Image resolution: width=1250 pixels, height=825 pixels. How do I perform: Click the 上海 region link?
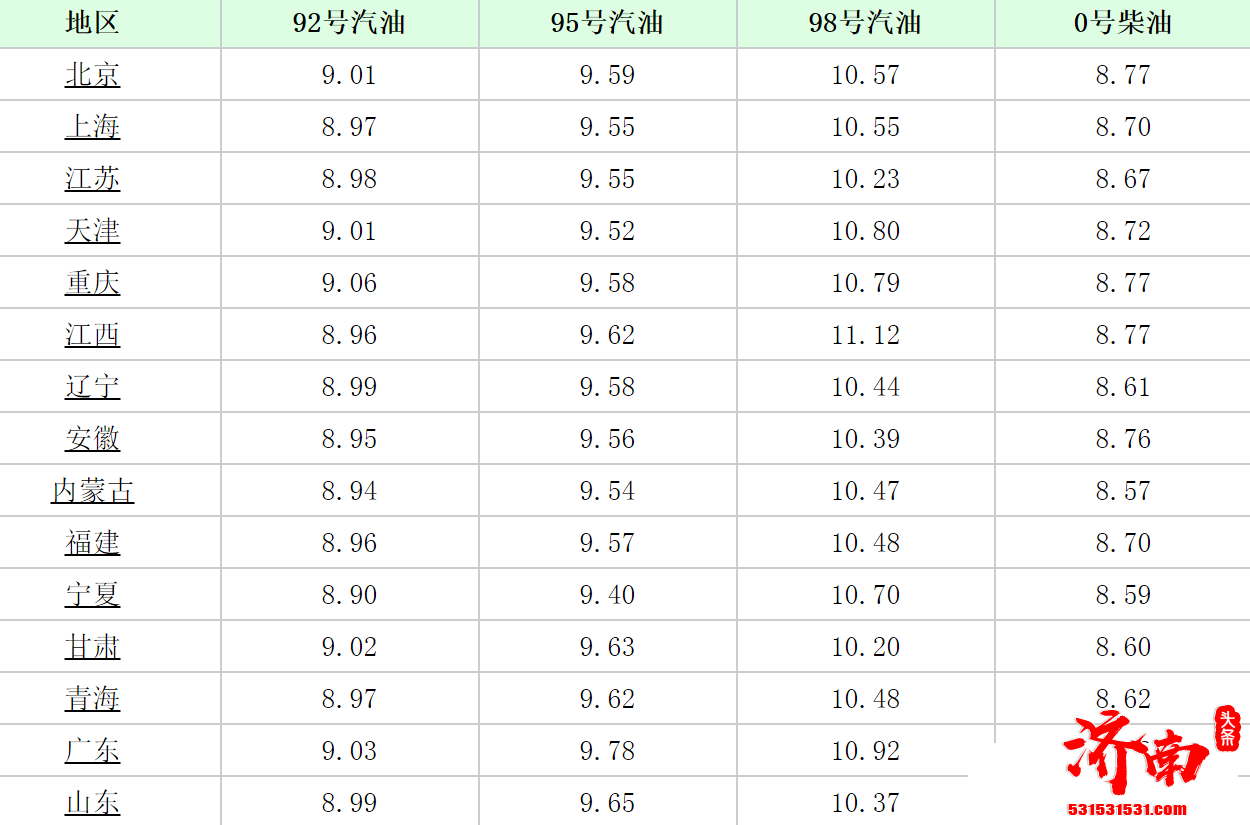92,127
